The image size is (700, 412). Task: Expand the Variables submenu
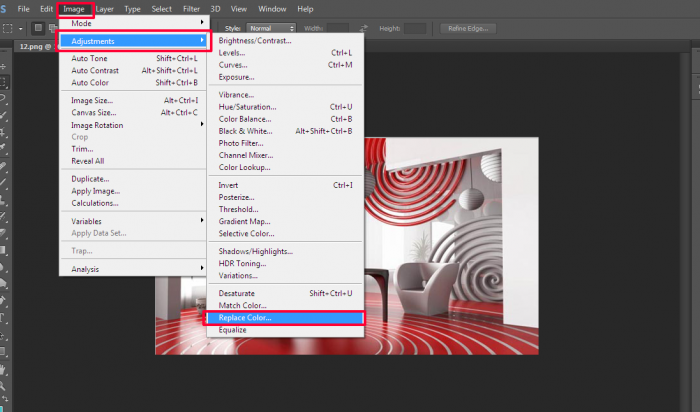[133, 221]
